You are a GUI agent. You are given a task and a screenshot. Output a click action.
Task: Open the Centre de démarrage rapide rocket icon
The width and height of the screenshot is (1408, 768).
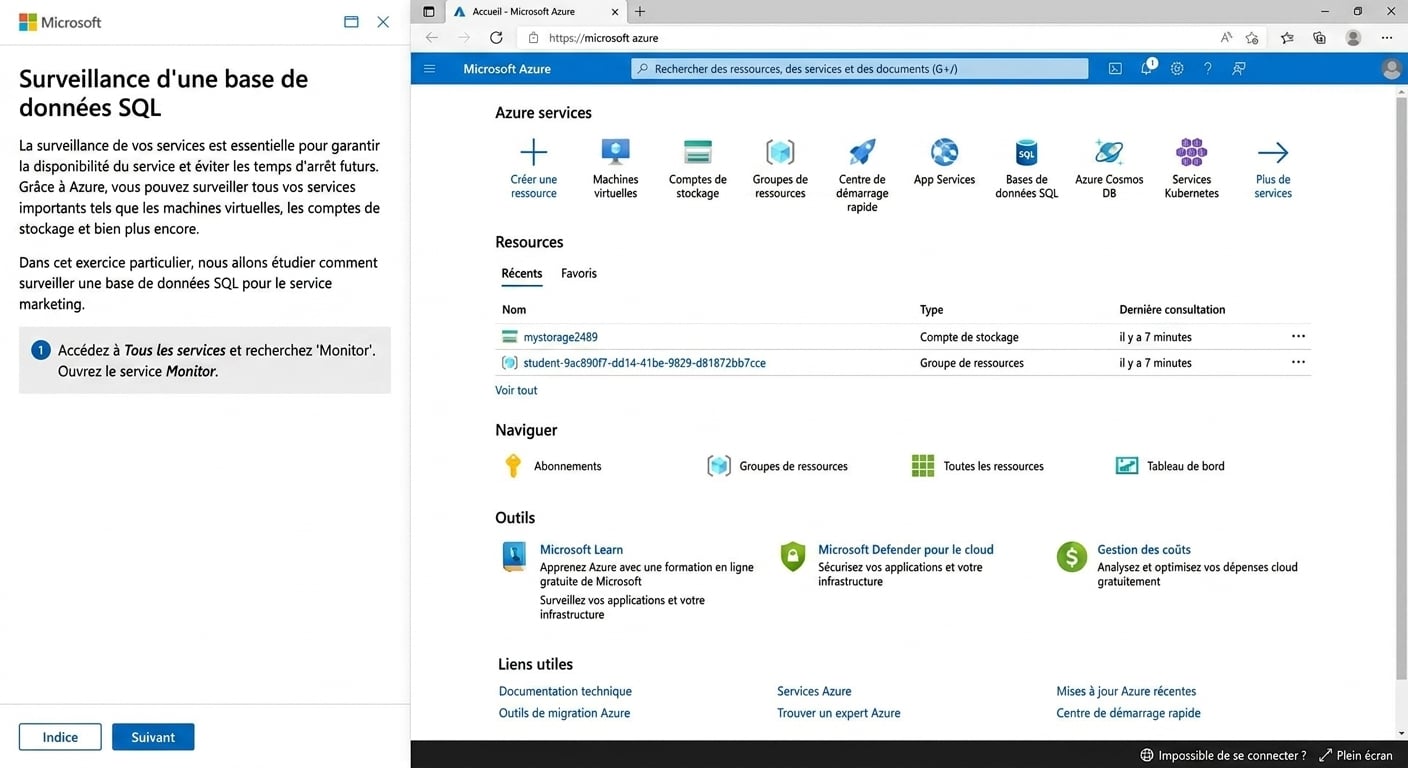(862, 152)
